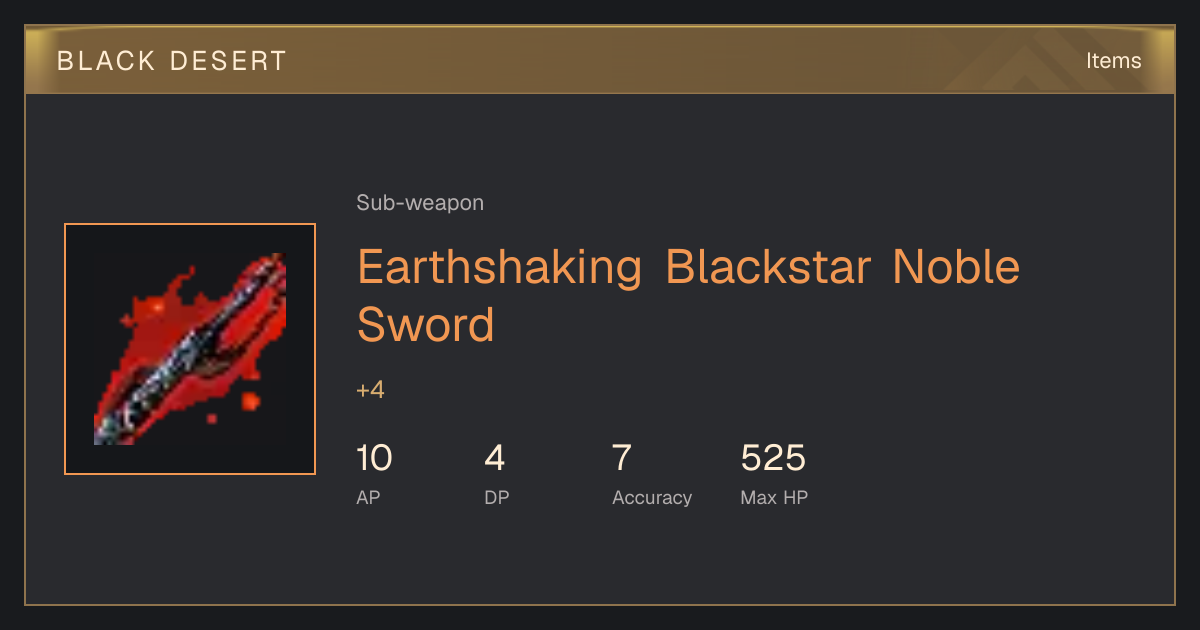This screenshot has width=1200, height=630.
Task: Click the gold header banner bar
Action: [600, 60]
